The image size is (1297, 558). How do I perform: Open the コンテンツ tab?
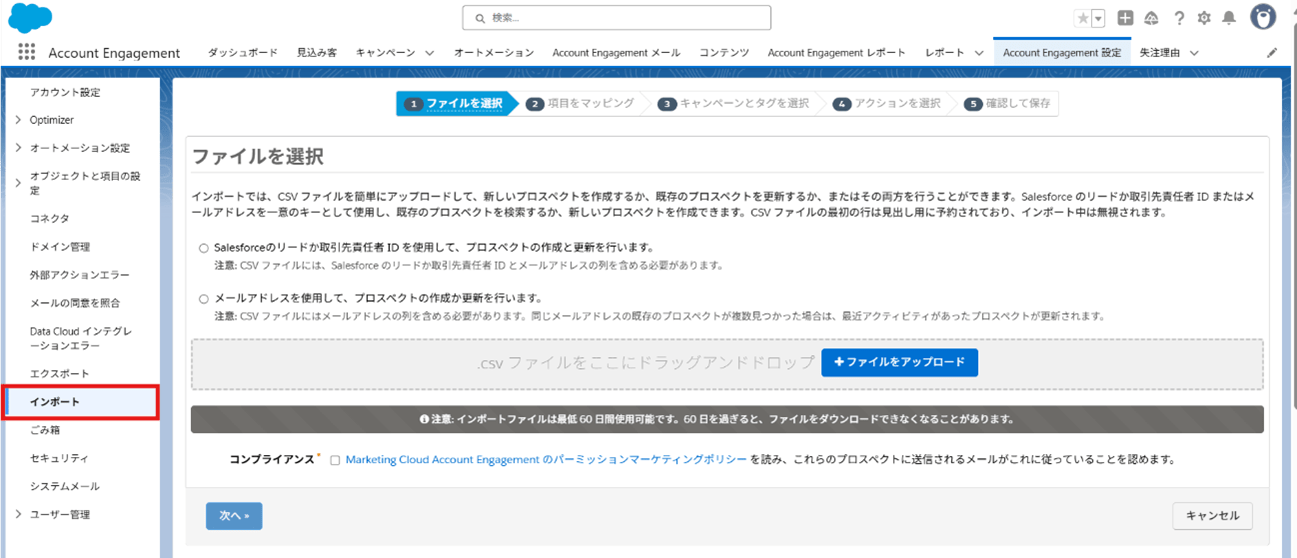724,53
